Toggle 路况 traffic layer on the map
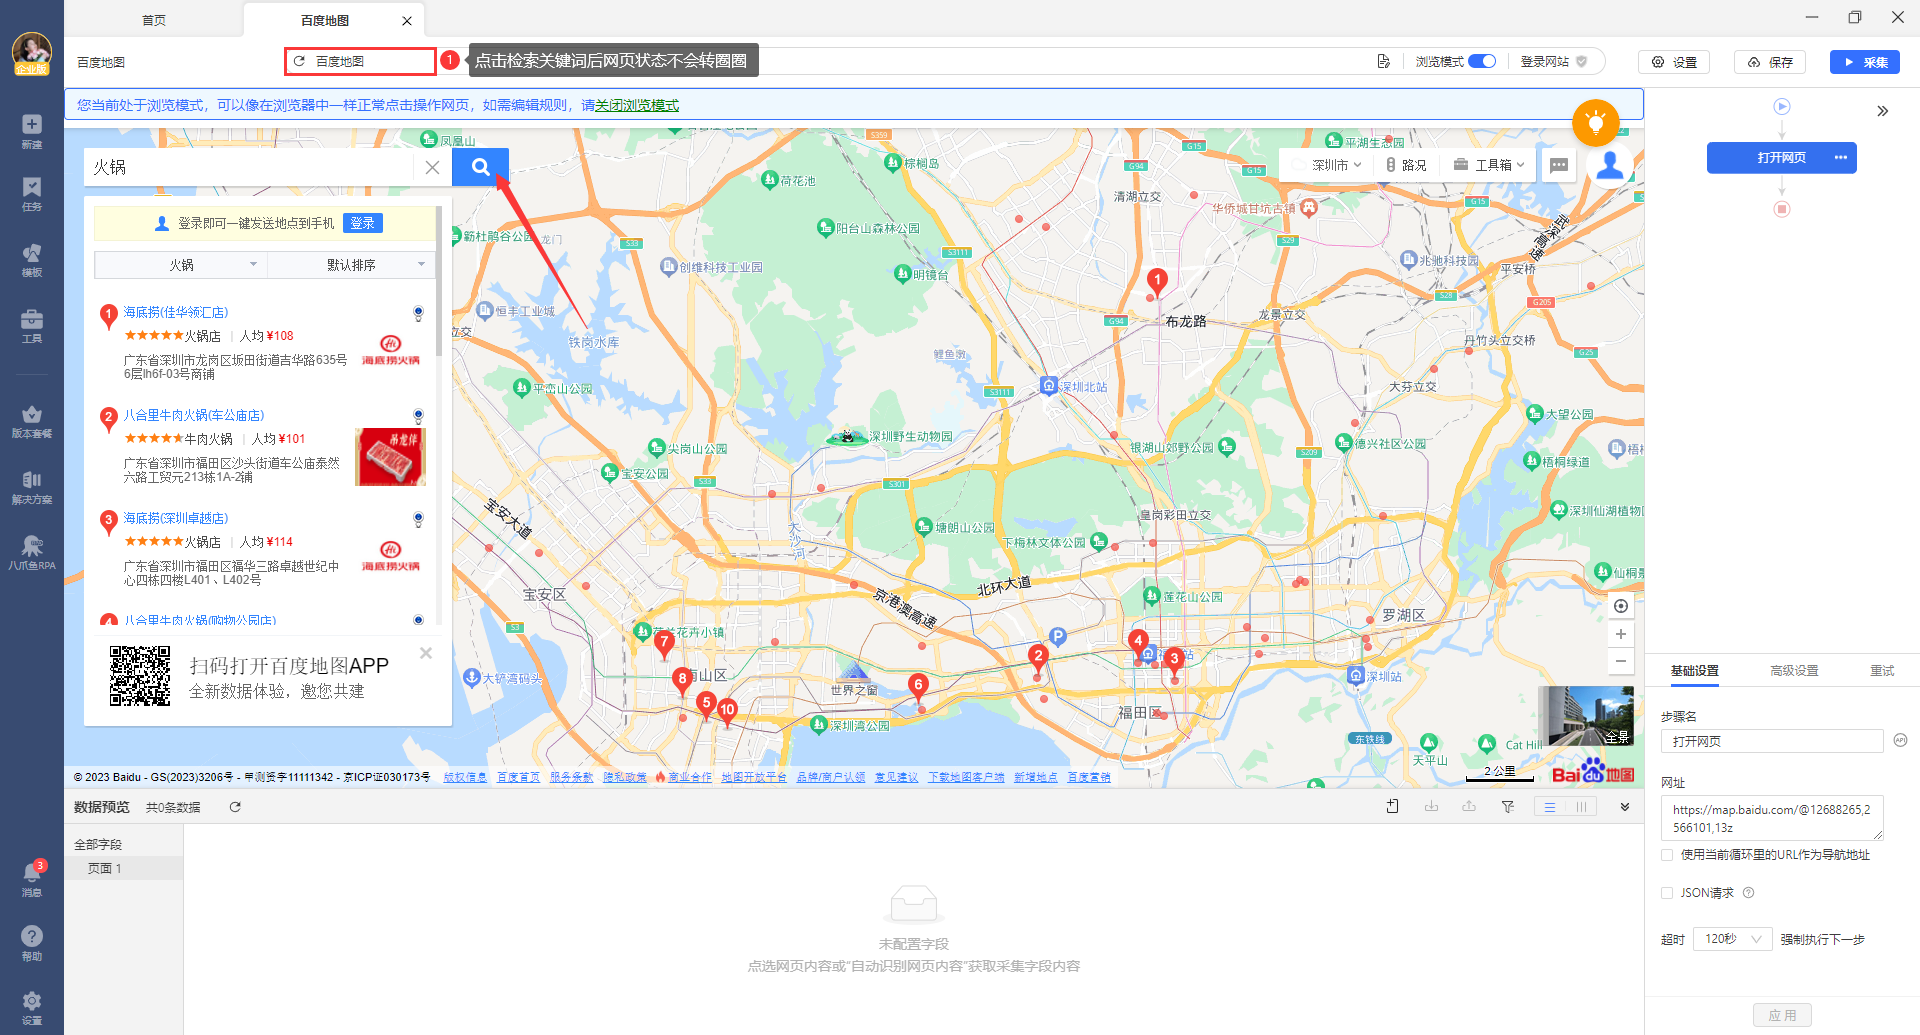1920x1035 pixels. [x=1406, y=165]
